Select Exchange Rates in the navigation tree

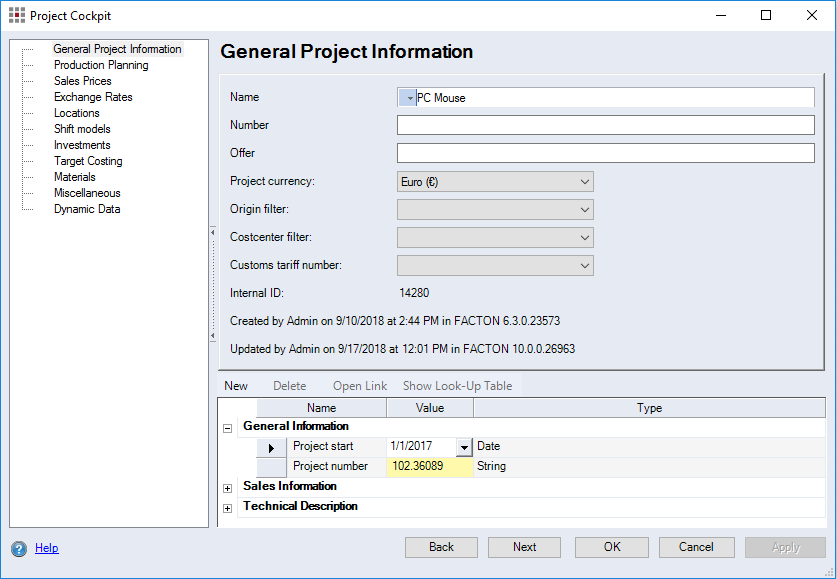click(x=93, y=97)
